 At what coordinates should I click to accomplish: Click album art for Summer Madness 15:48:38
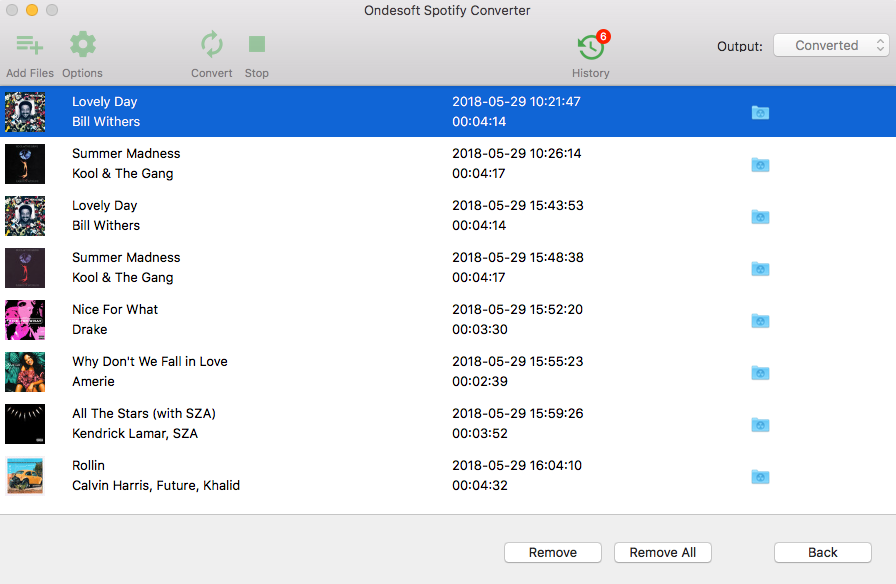[x=25, y=268]
